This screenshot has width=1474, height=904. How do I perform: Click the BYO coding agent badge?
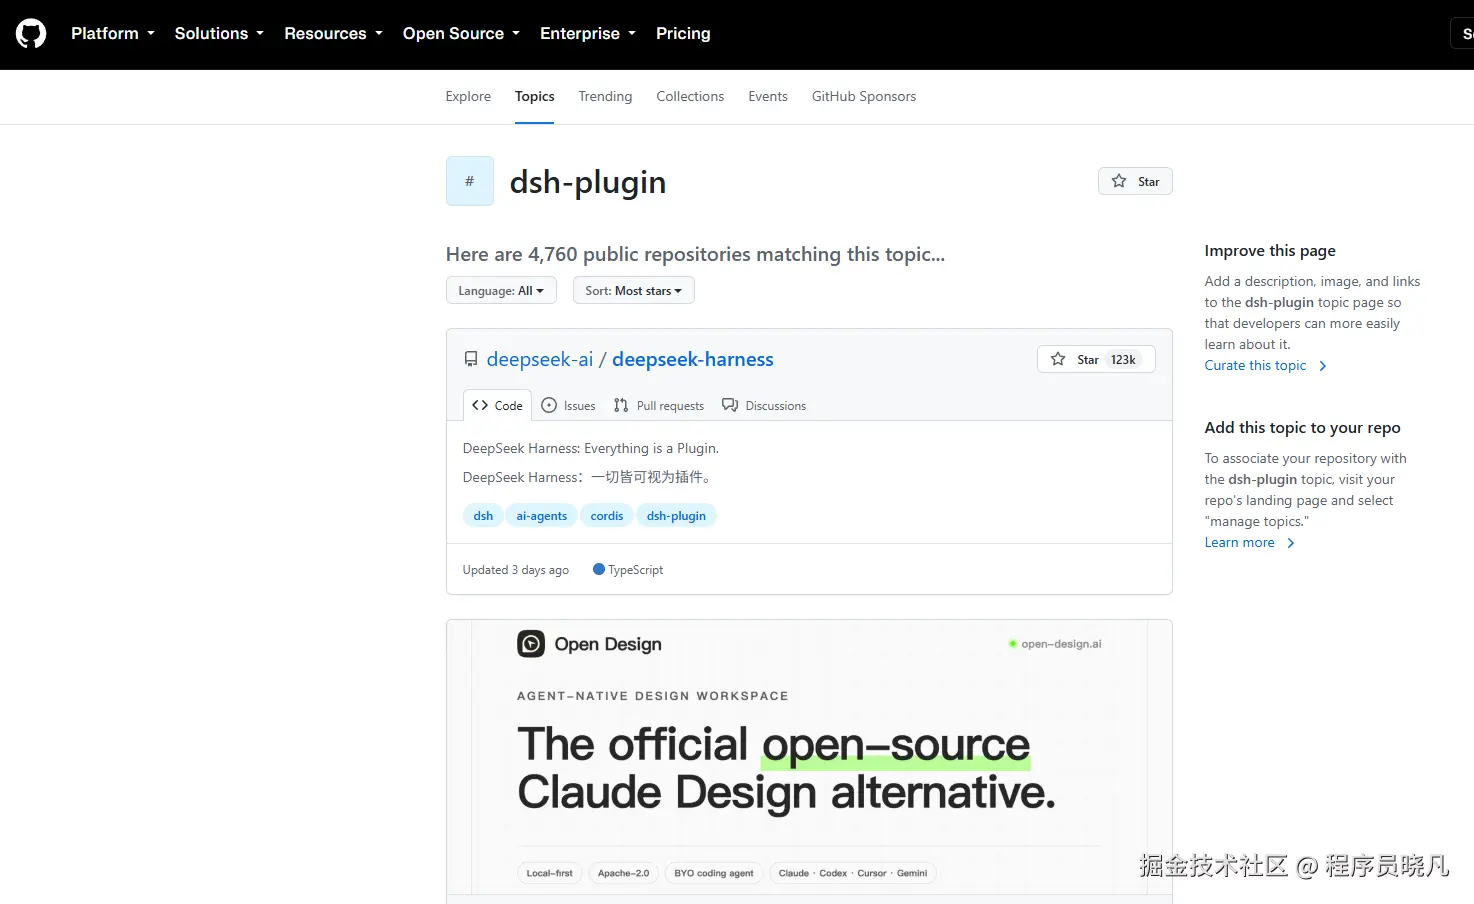click(714, 873)
